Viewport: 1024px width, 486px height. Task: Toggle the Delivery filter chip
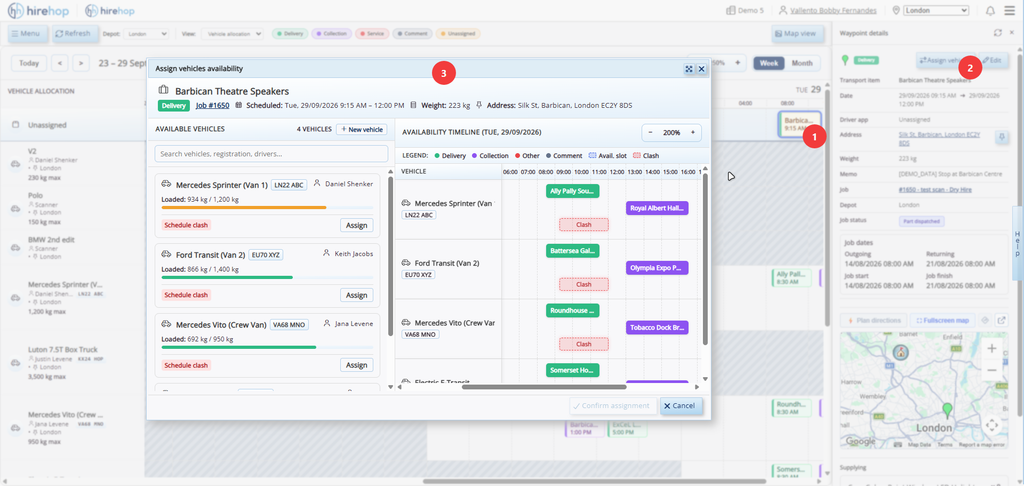[290, 33]
